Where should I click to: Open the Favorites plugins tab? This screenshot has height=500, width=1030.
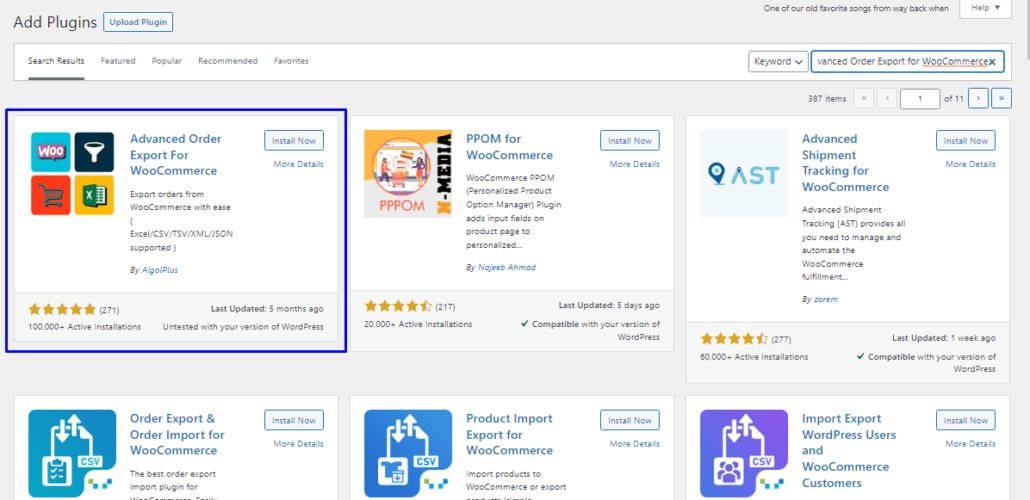(x=292, y=61)
